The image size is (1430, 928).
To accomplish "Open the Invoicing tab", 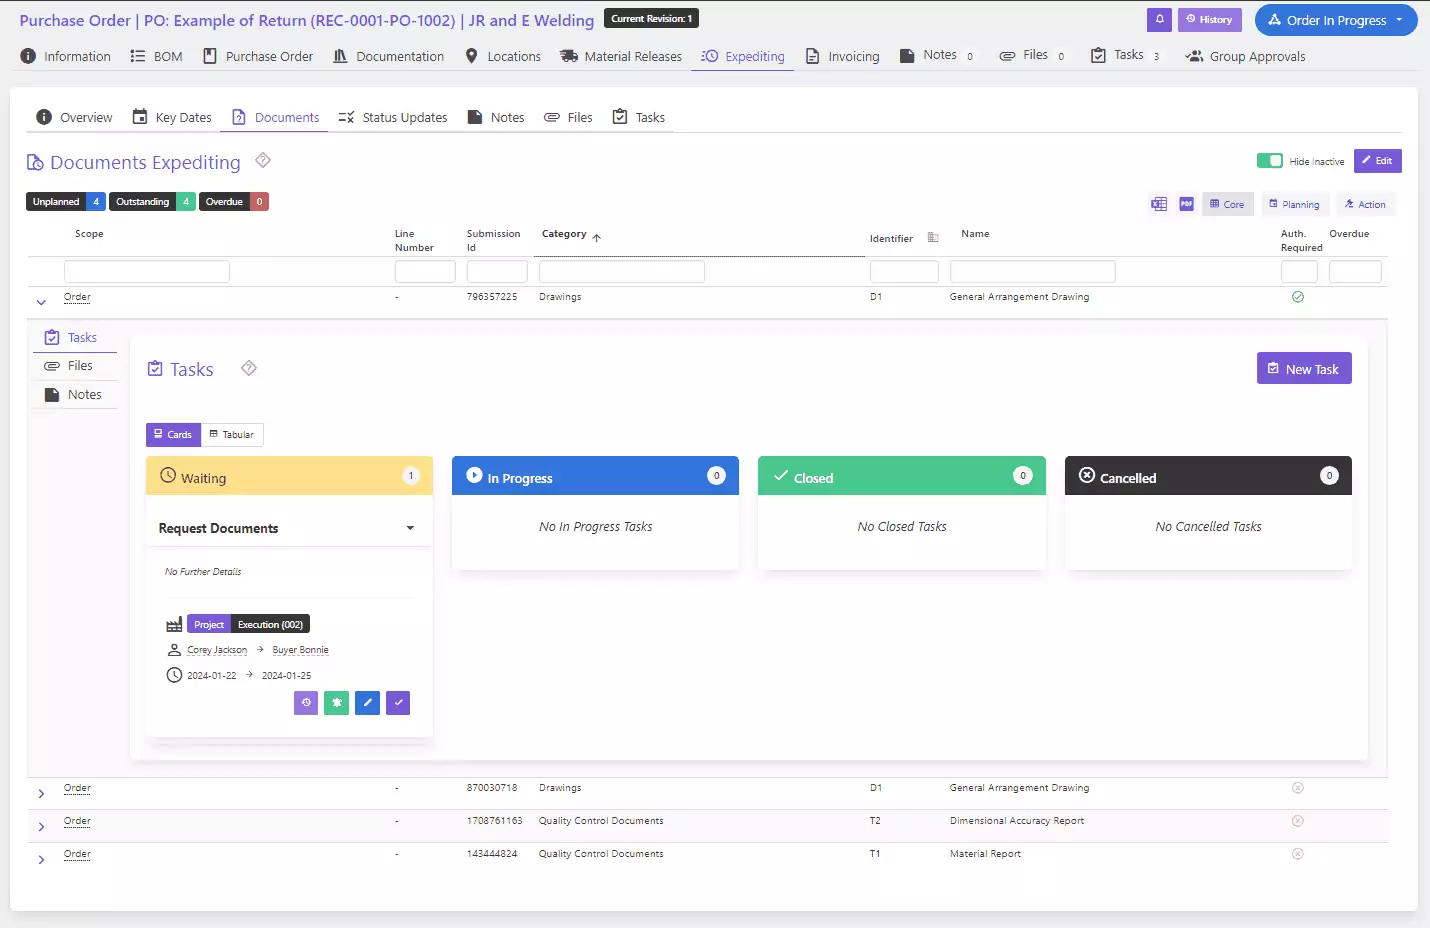I will tap(842, 56).
